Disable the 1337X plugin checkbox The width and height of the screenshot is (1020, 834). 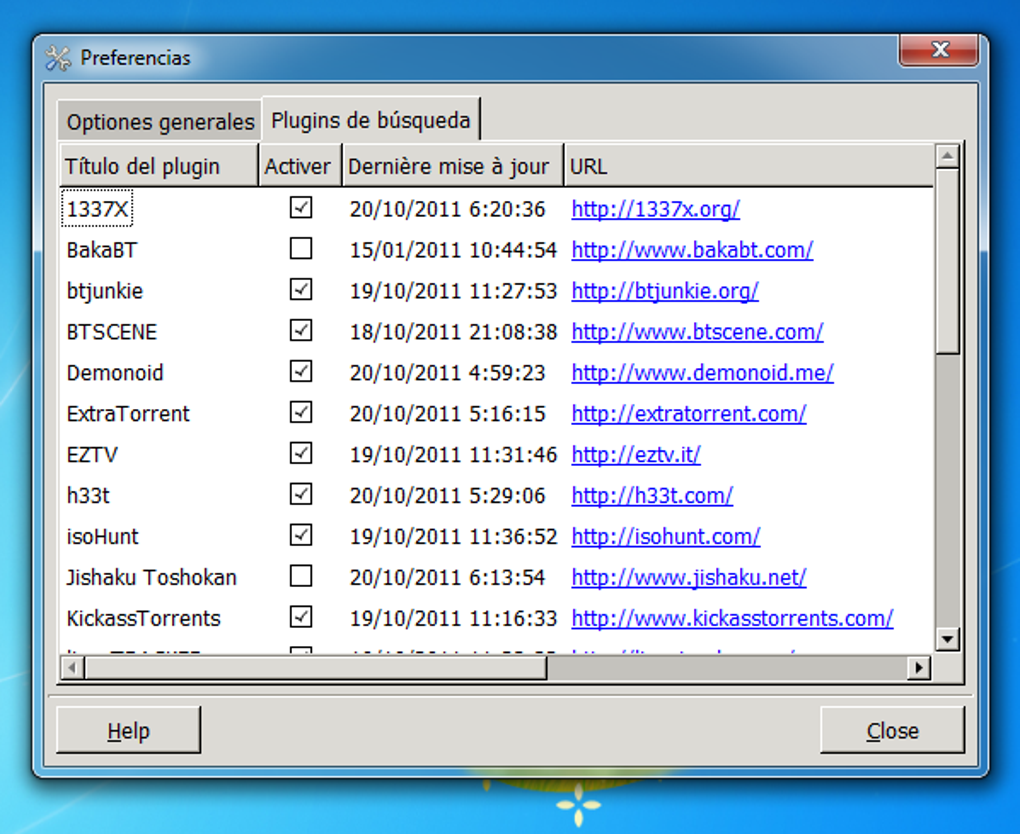[x=301, y=208]
